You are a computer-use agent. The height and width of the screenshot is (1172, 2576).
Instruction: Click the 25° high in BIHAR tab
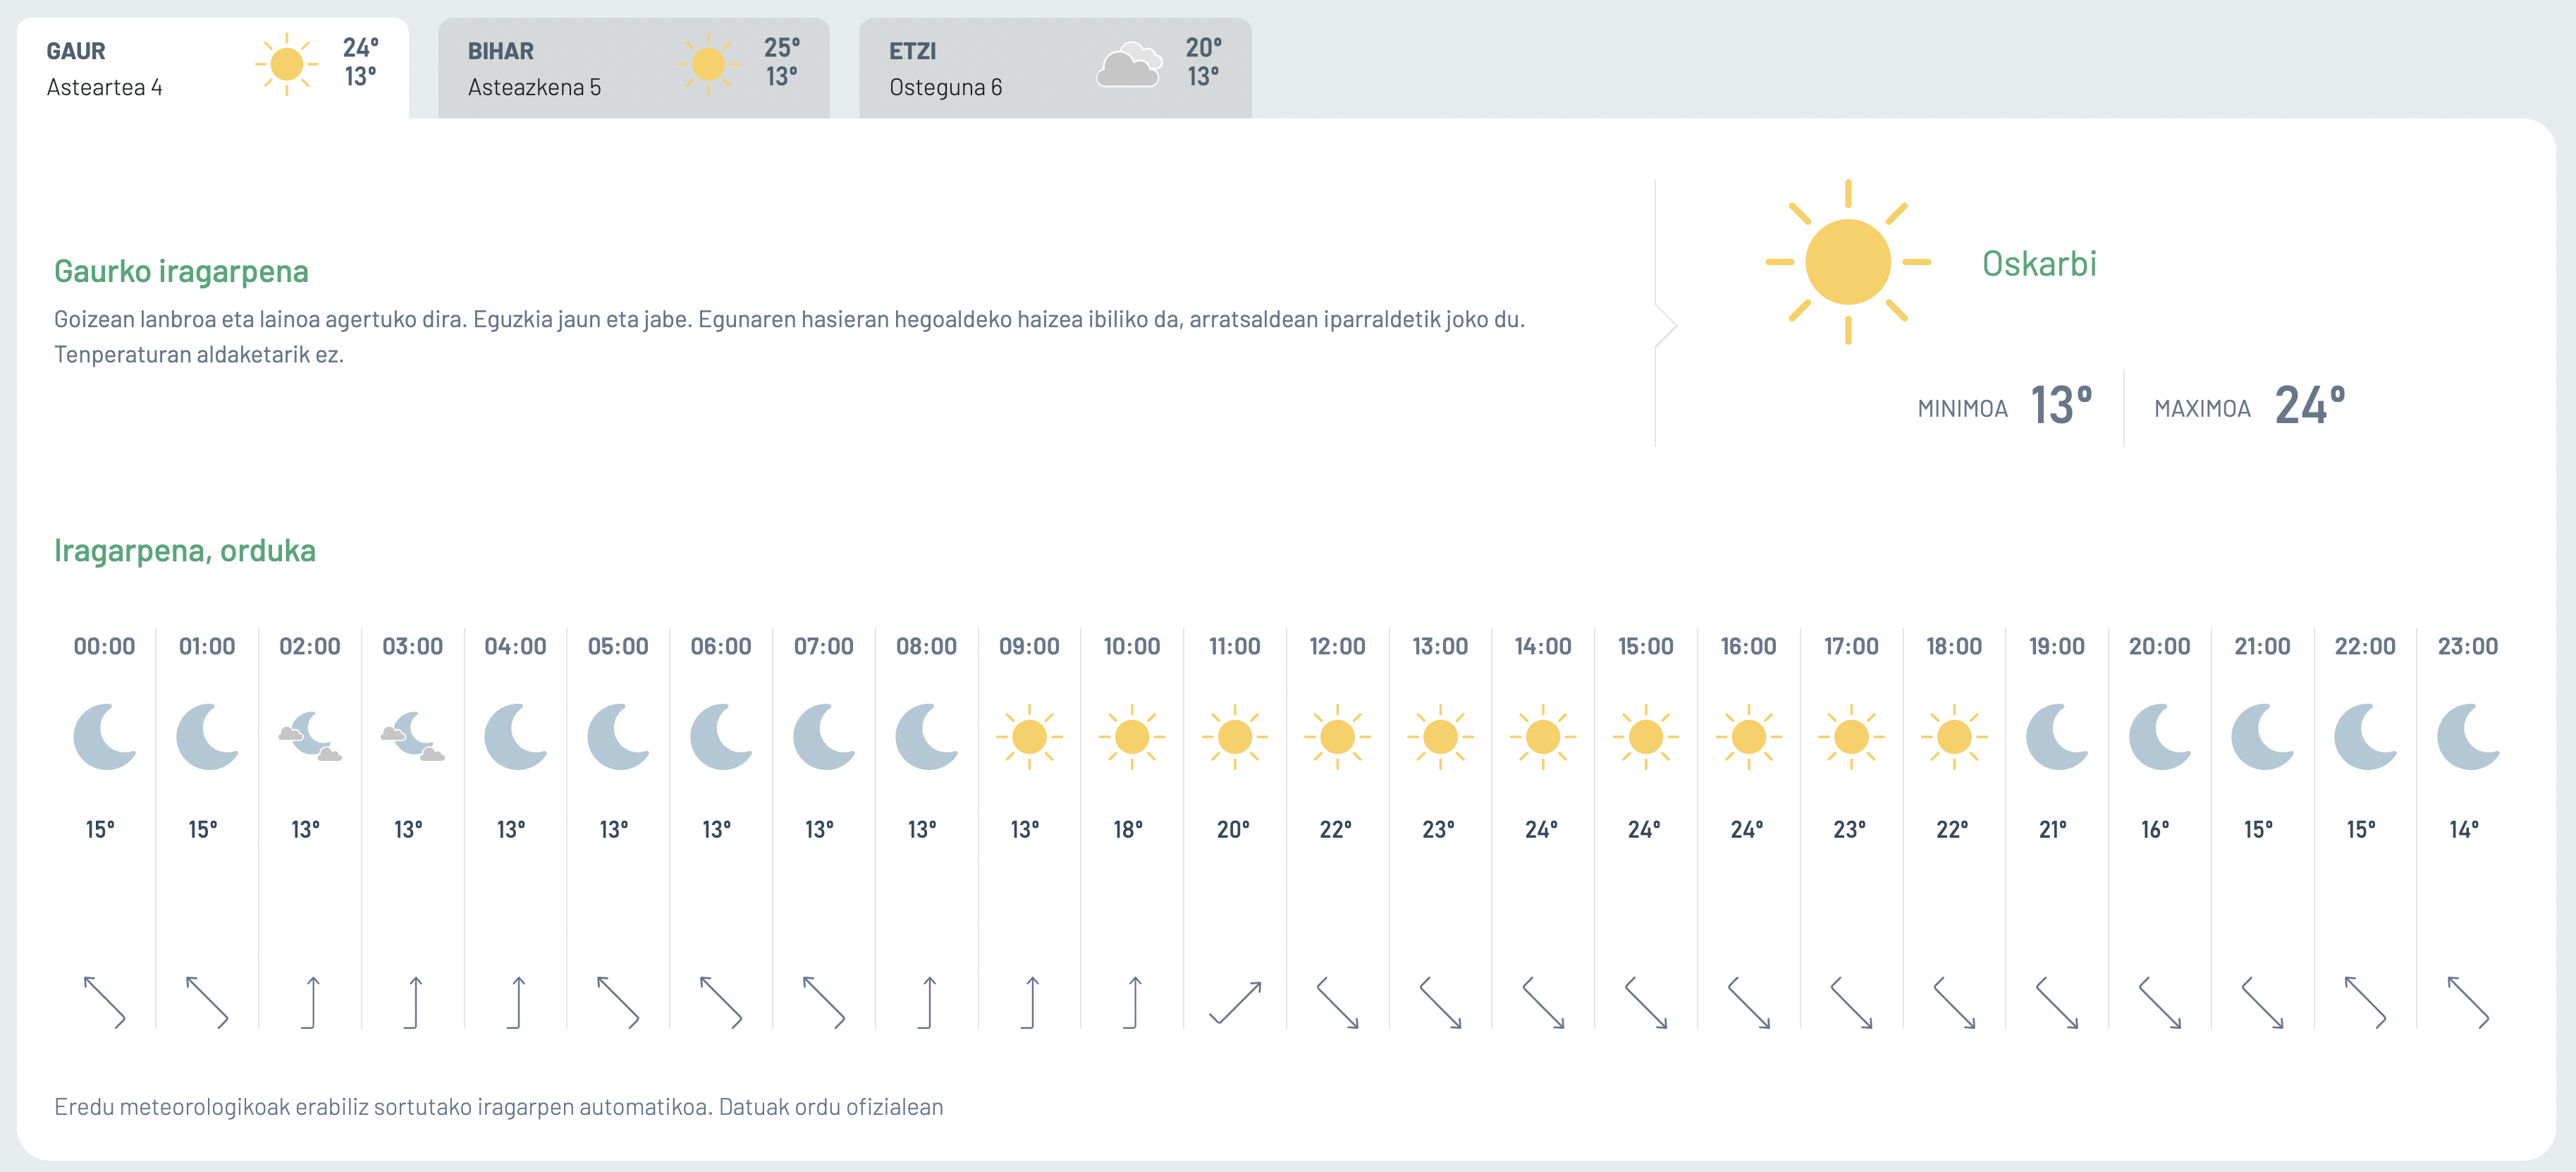[x=782, y=47]
